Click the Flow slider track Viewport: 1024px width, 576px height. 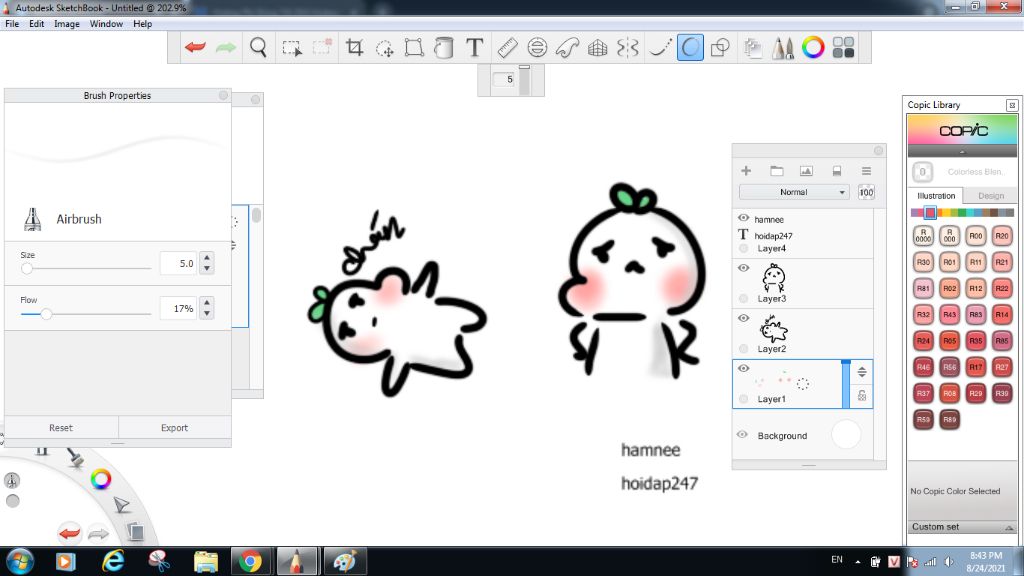(86, 314)
